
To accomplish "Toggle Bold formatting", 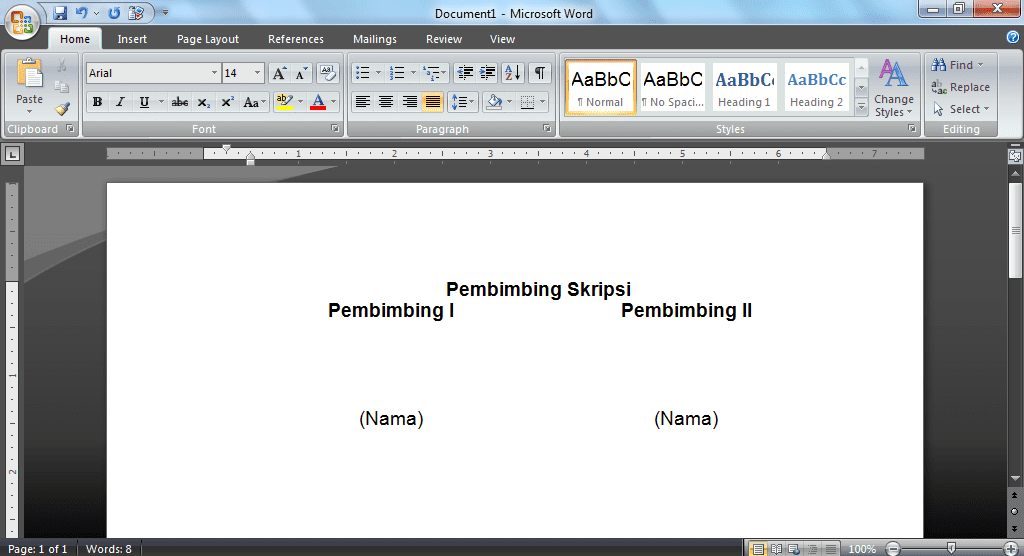I will (97, 102).
